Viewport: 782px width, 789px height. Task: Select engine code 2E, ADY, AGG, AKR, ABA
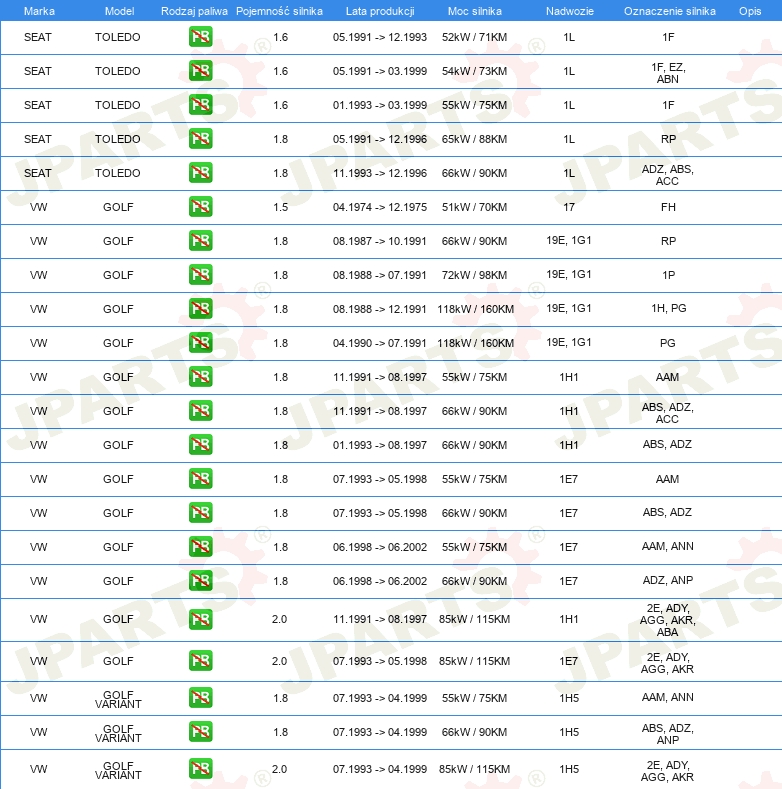coord(668,620)
